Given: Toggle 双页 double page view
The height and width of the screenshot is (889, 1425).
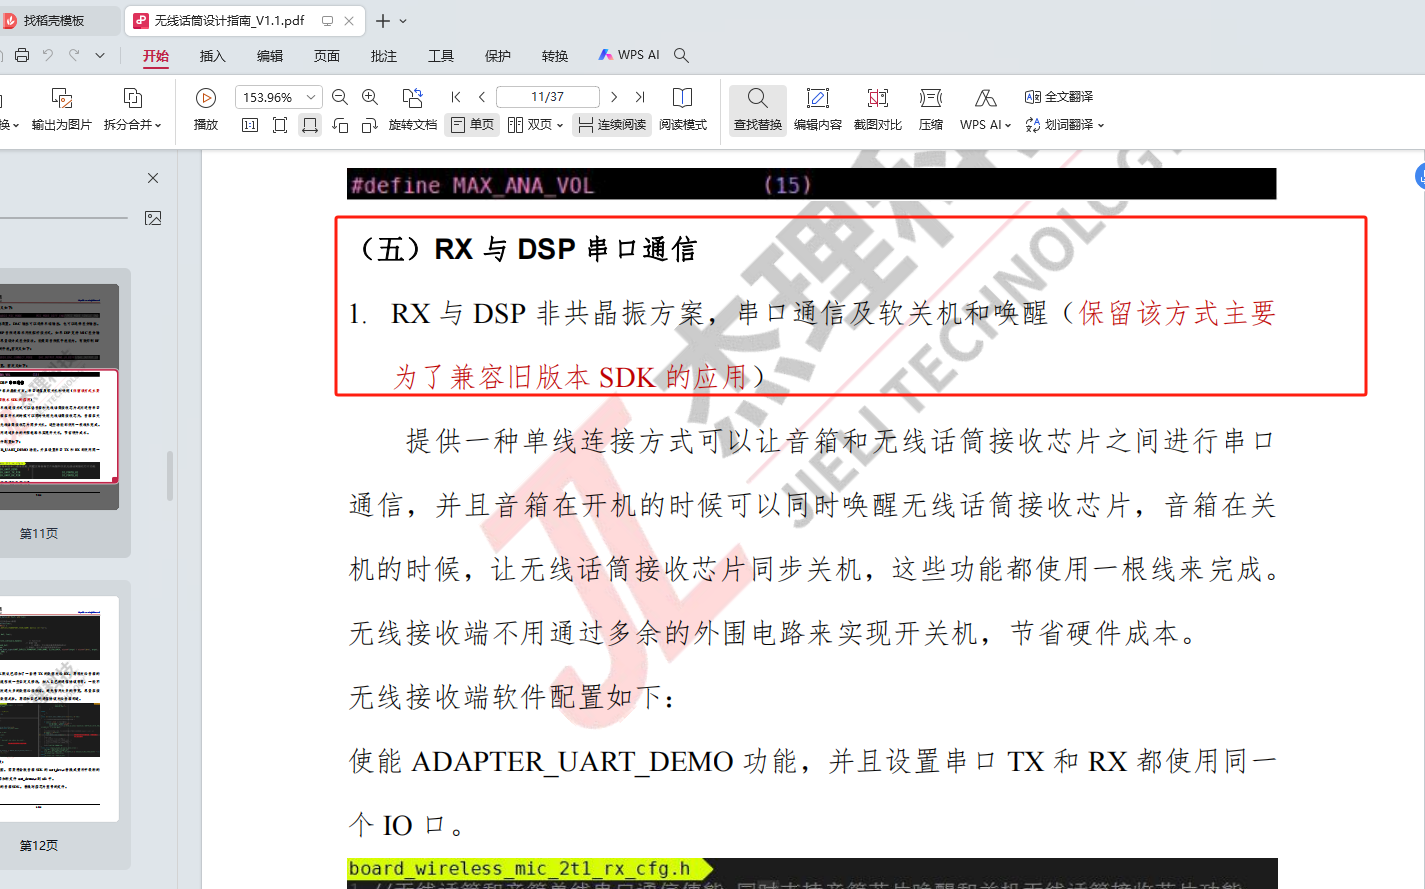Looking at the screenshot, I should click(x=535, y=125).
